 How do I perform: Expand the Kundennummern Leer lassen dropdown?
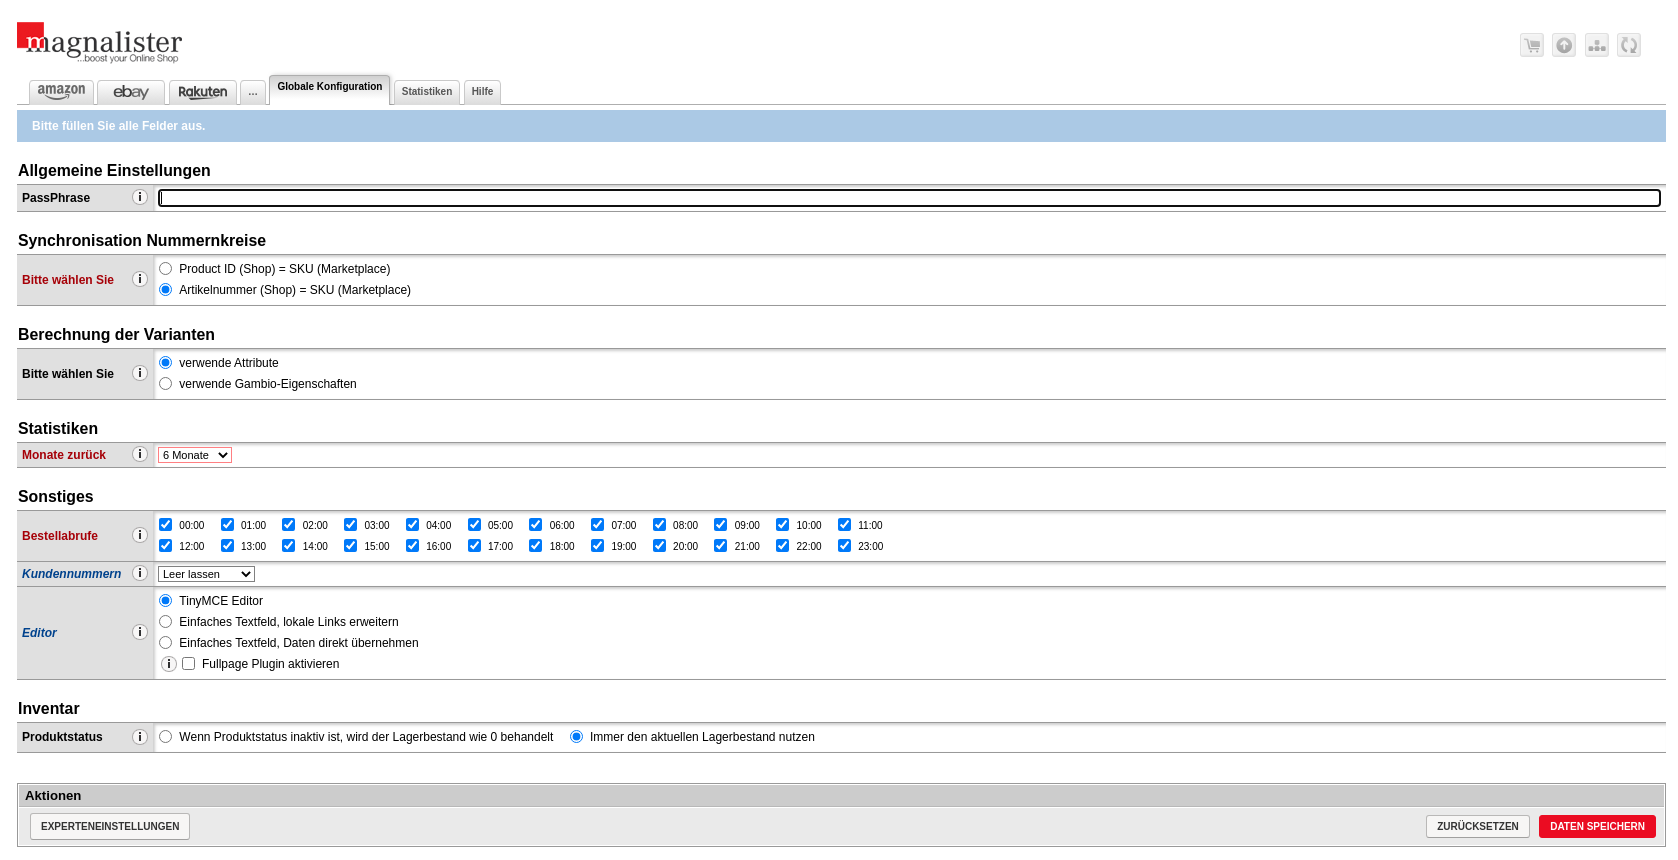[x=207, y=574]
